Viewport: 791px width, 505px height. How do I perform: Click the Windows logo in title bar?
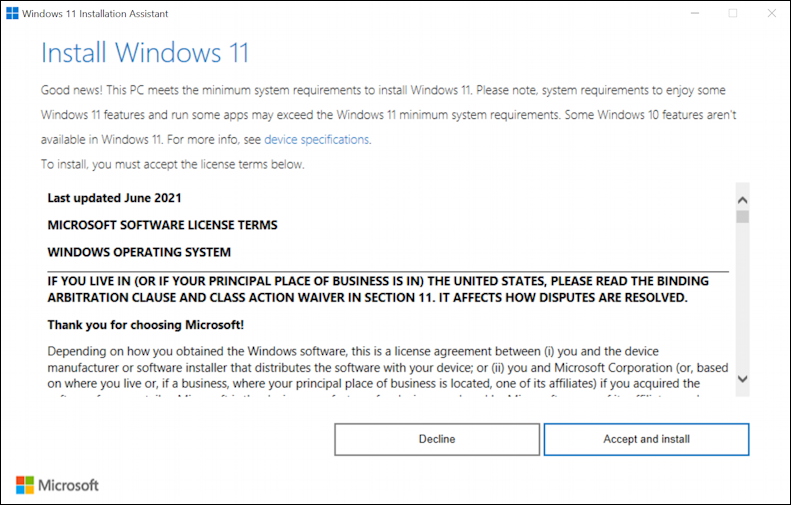(12, 13)
